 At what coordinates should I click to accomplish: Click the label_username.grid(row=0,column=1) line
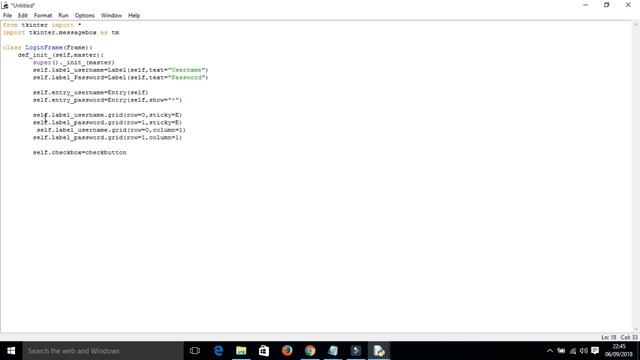(111, 130)
